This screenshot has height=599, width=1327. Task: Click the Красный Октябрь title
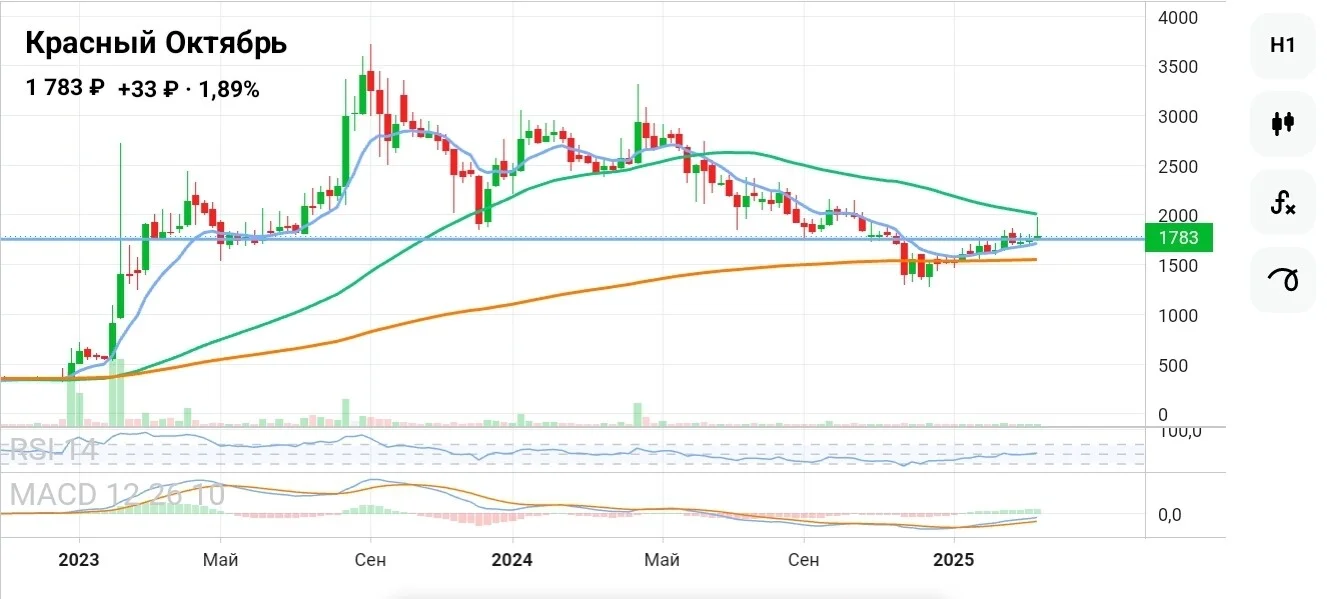point(155,44)
